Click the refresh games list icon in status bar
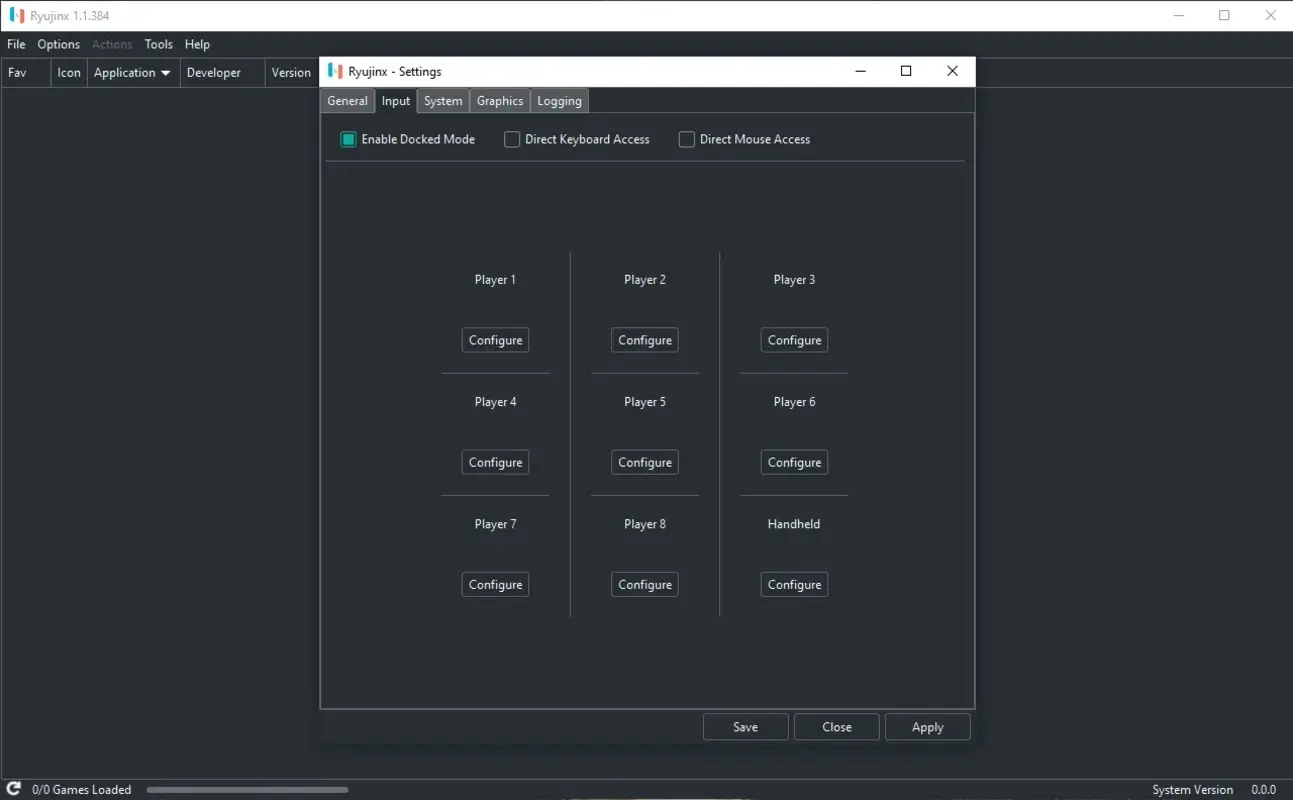 pos(14,789)
